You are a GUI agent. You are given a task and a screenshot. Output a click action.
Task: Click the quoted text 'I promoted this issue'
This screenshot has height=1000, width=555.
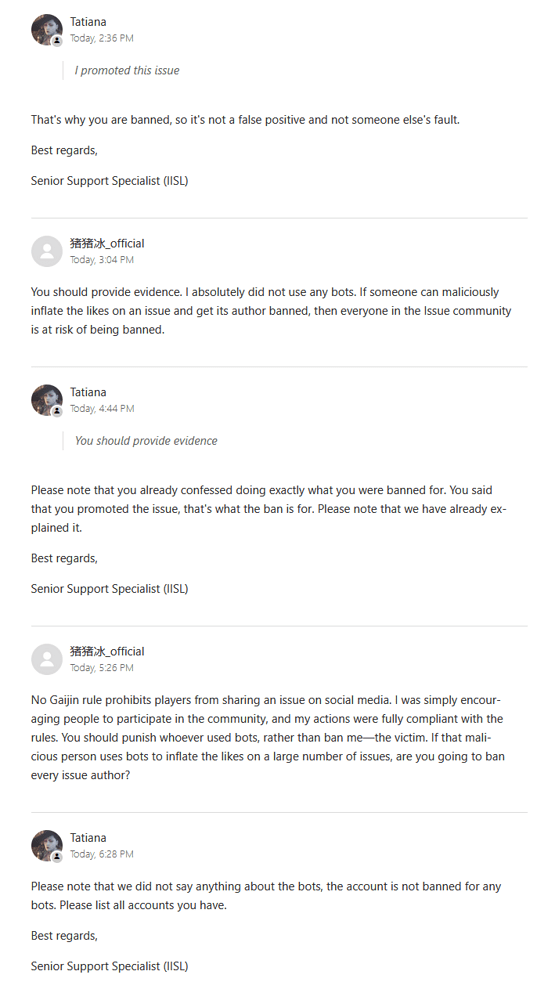tap(127, 70)
